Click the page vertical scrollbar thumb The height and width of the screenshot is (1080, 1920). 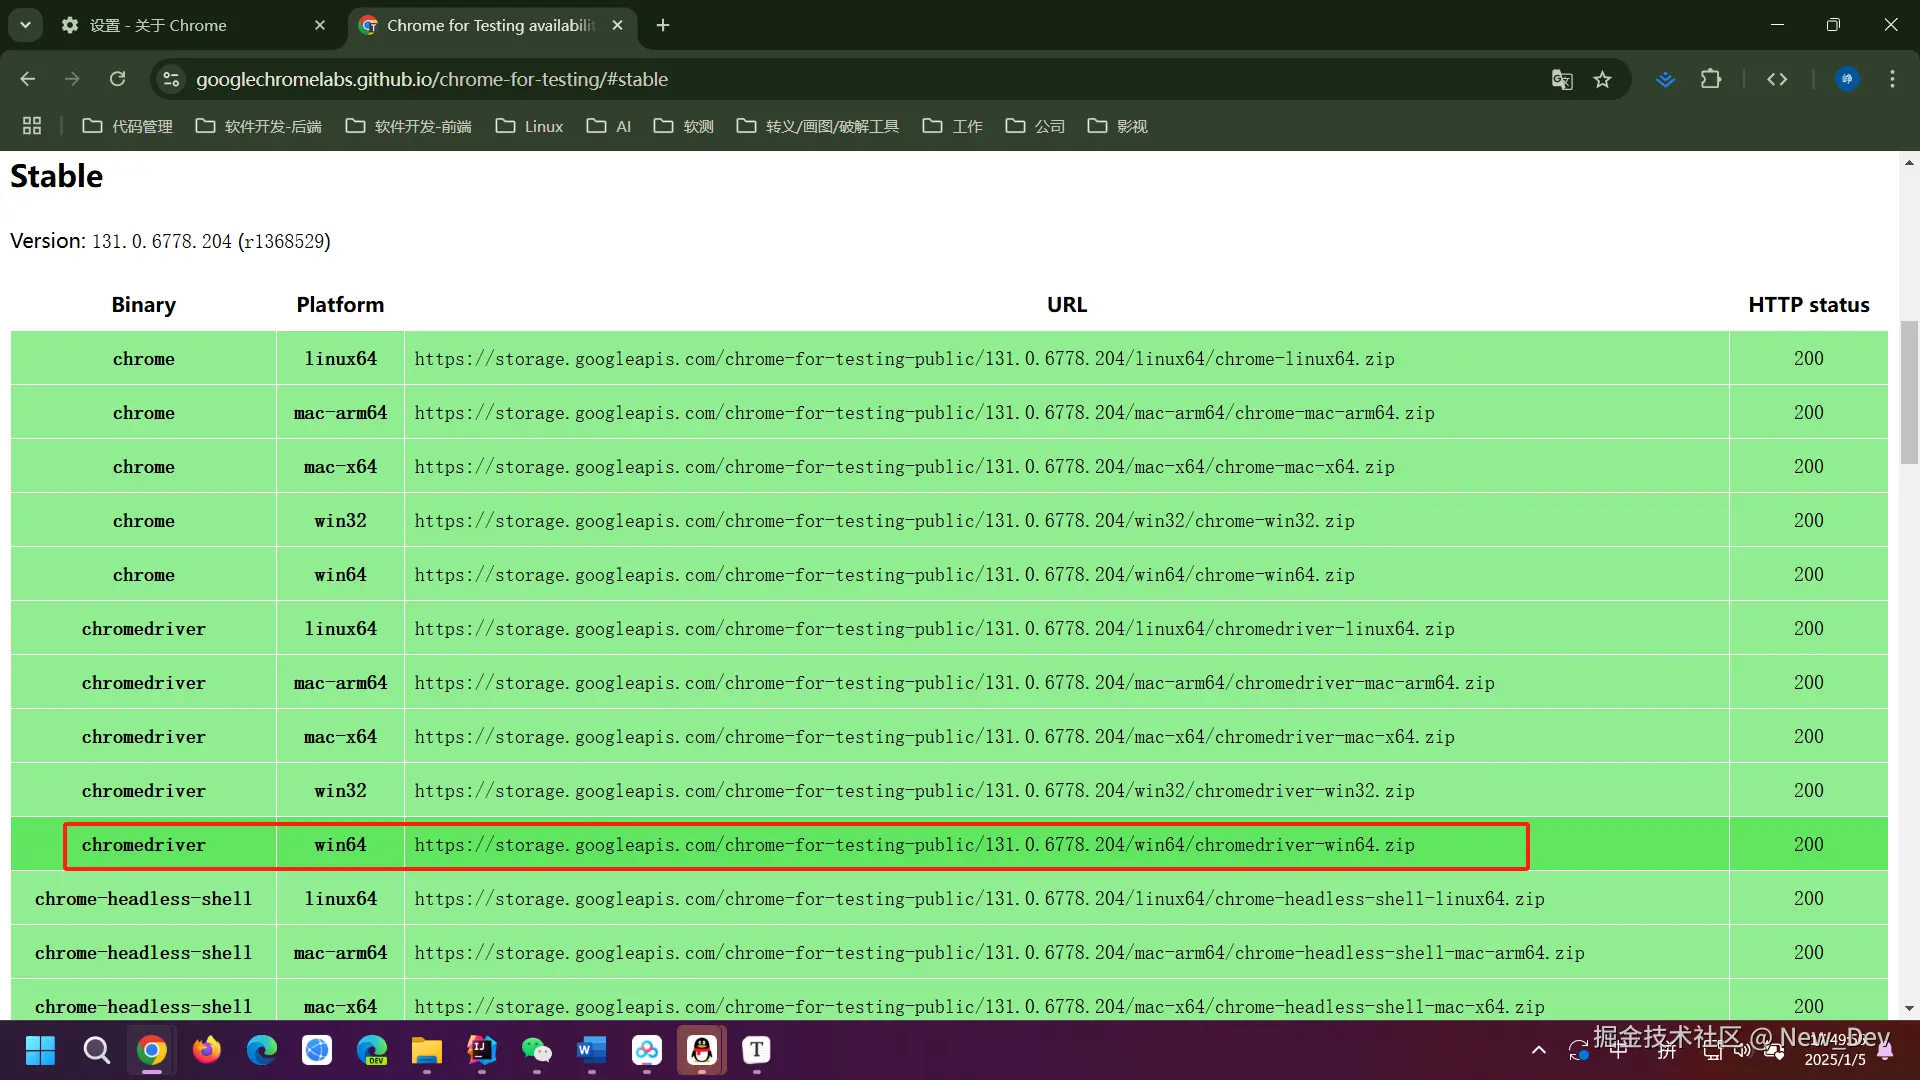(1909, 392)
